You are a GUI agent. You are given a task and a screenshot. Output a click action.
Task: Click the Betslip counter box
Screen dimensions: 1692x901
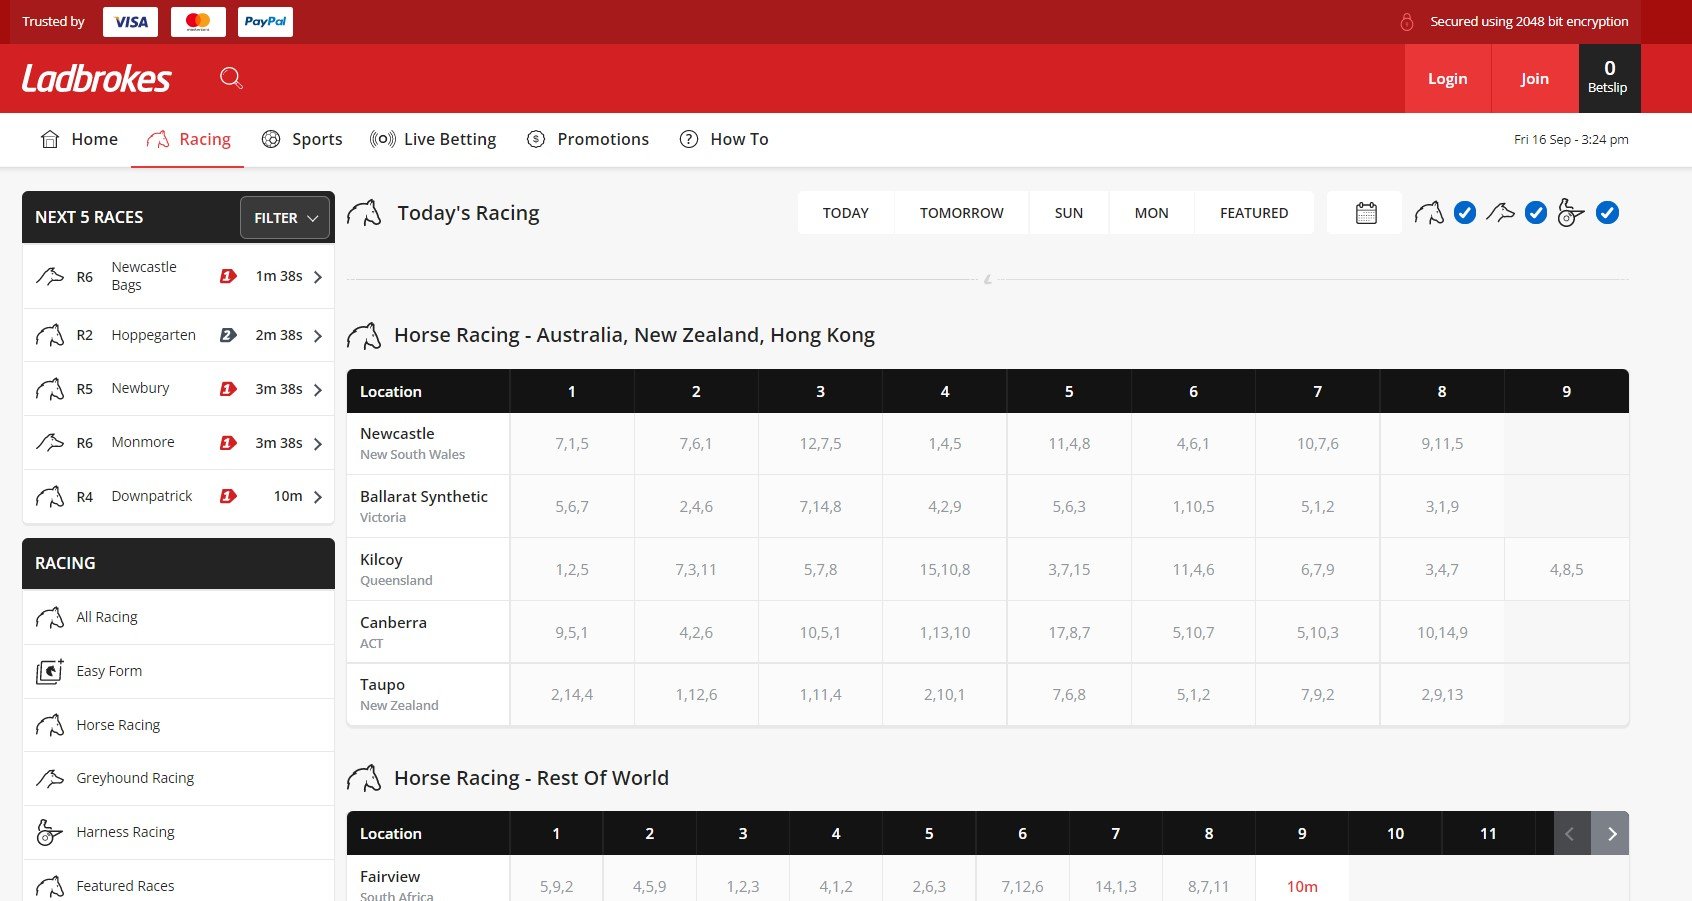(x=1609, y=78)
